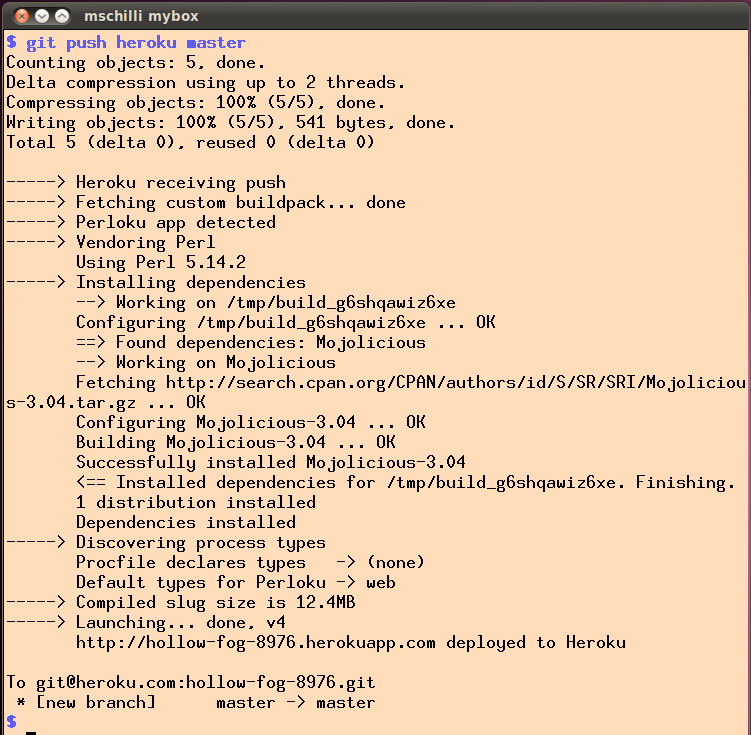Viewport: 751px width, 735px height.
Task: Click the 'Configuring Mojolicious-3.04 ... OK' line
Action: [251, 422]
